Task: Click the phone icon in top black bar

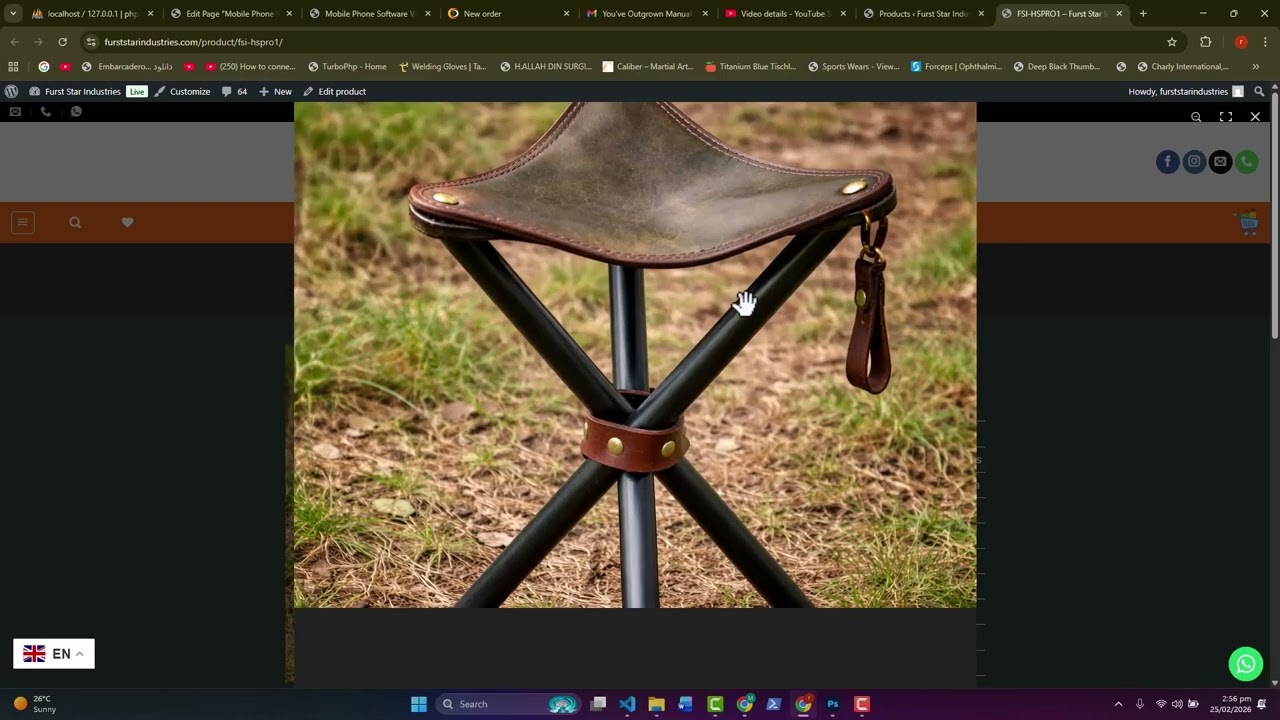Action: click(x=45, y=112)
